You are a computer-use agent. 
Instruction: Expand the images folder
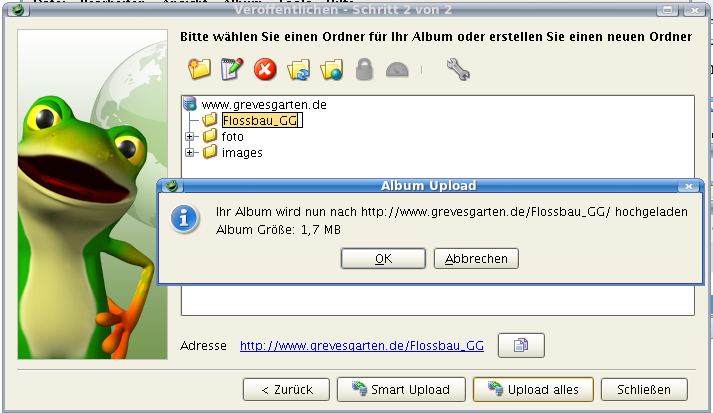click(x=190, y=152)
